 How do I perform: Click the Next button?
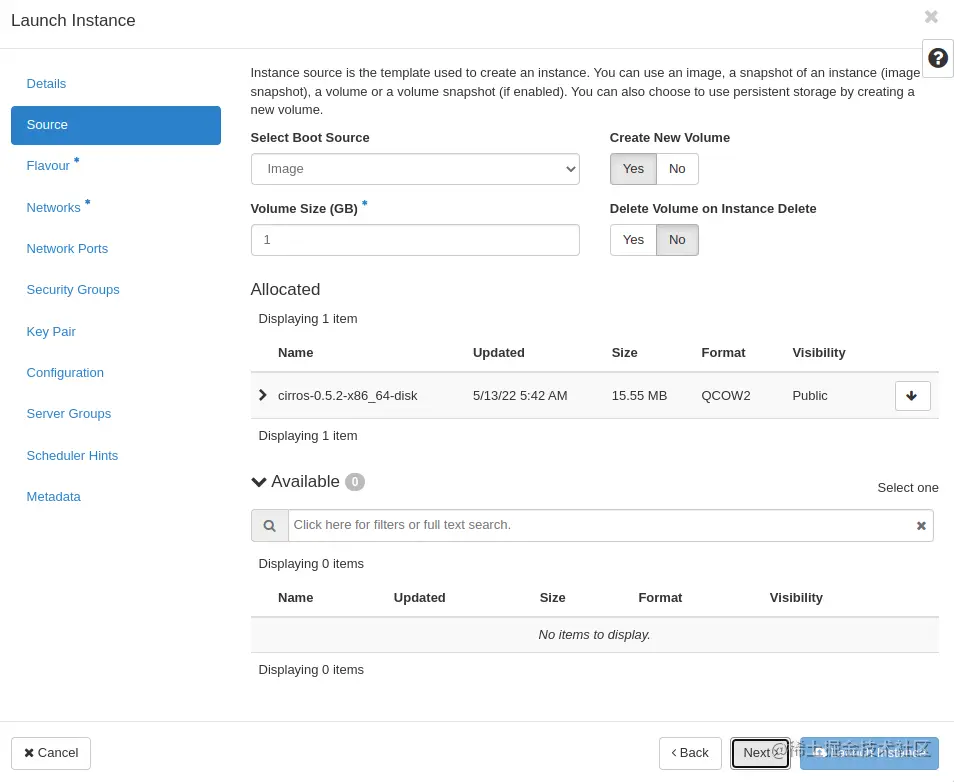click(x=758, y=752)
